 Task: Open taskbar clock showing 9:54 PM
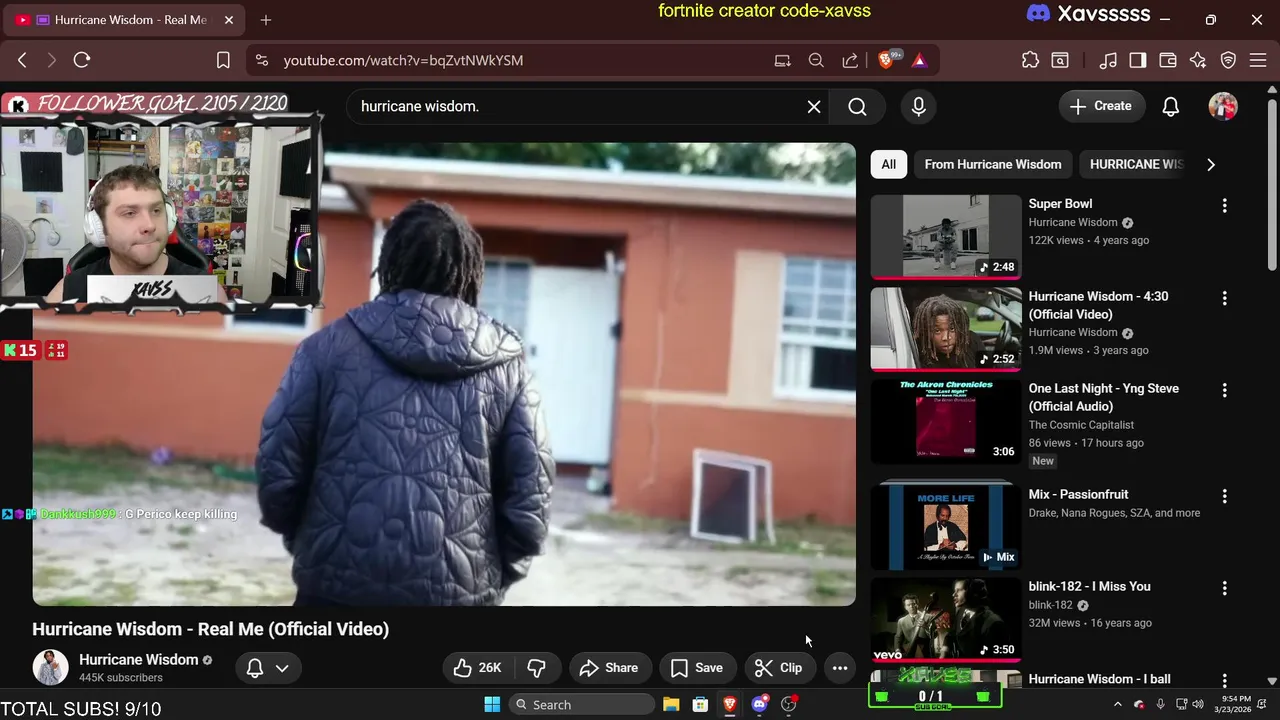1233,705
